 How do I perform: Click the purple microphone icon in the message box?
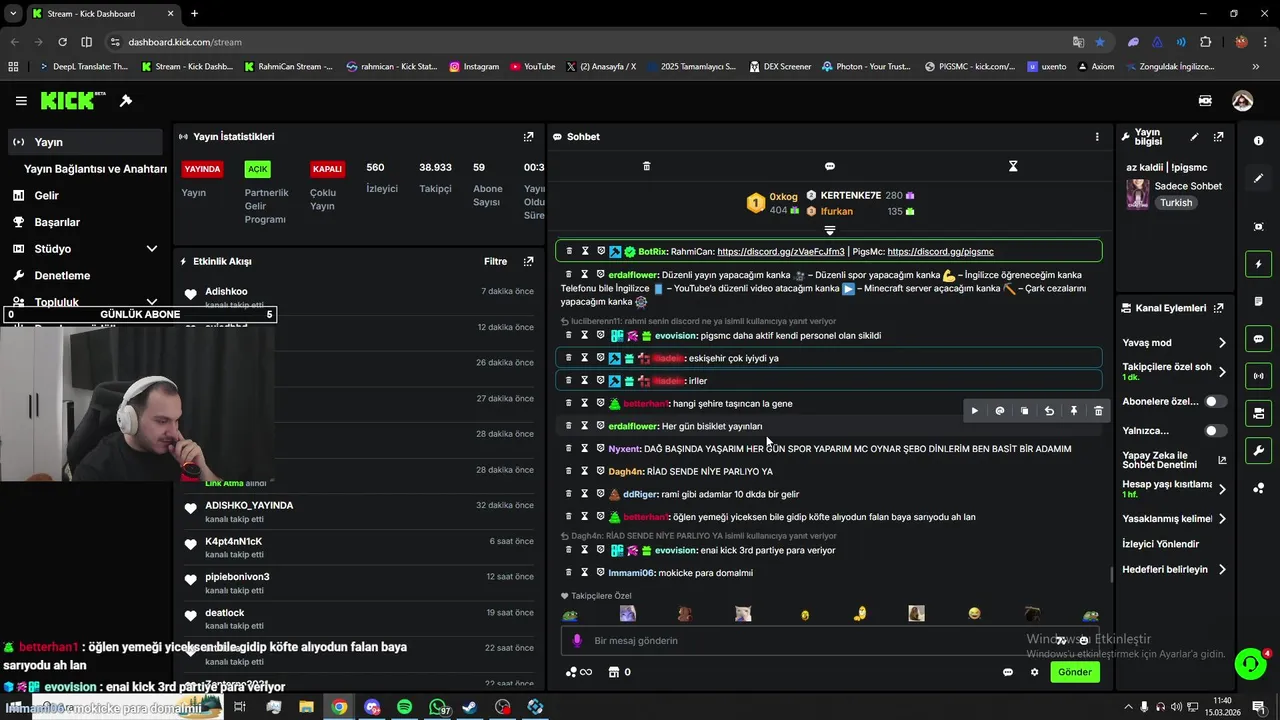coord(576,641)
